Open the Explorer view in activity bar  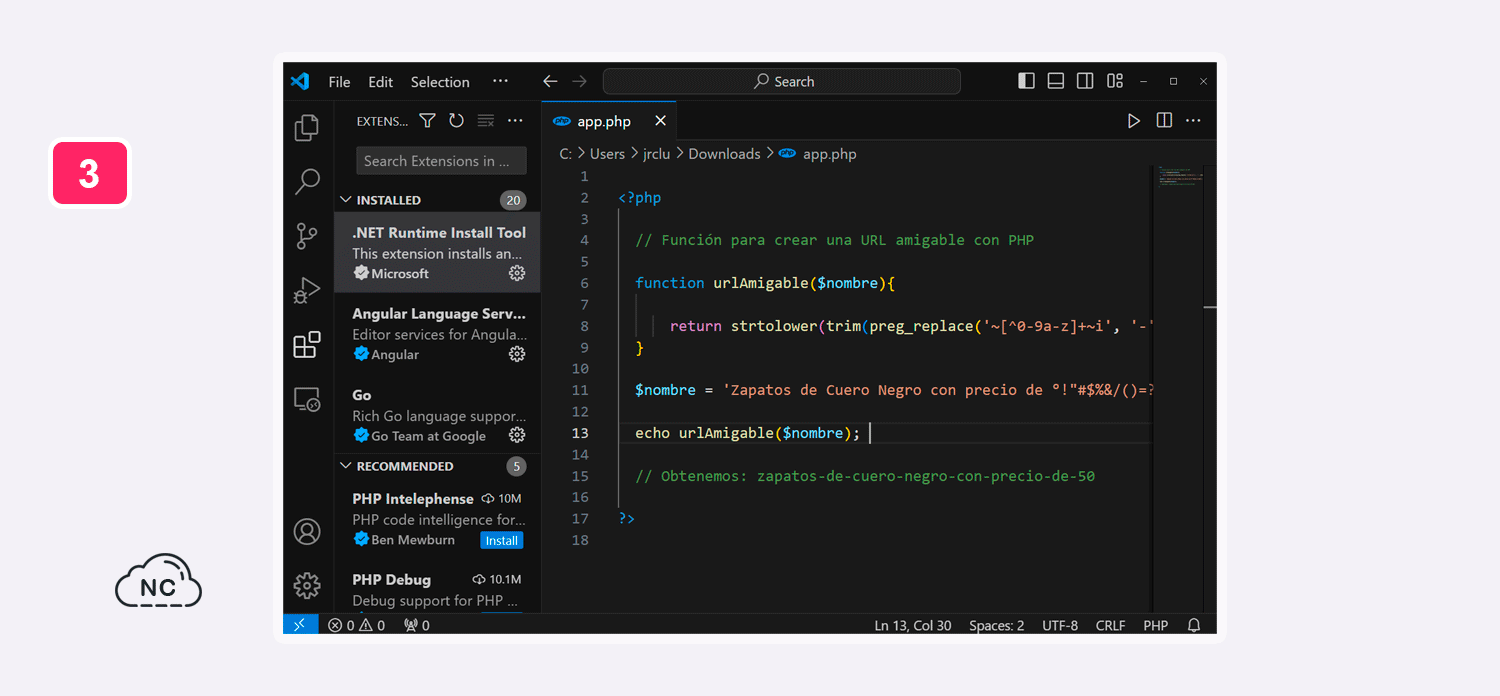point(307,128)
